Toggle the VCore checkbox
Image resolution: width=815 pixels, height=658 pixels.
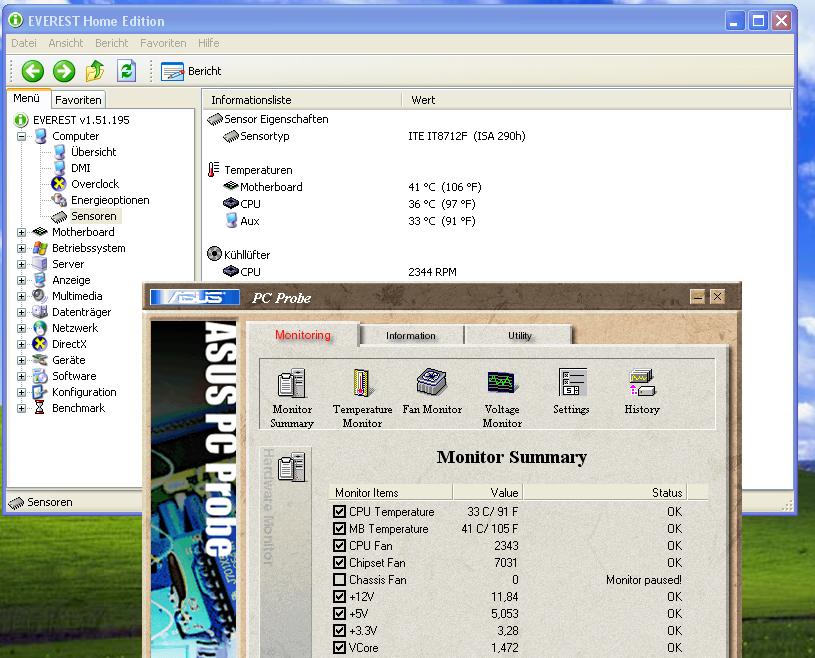click(339, 648)
